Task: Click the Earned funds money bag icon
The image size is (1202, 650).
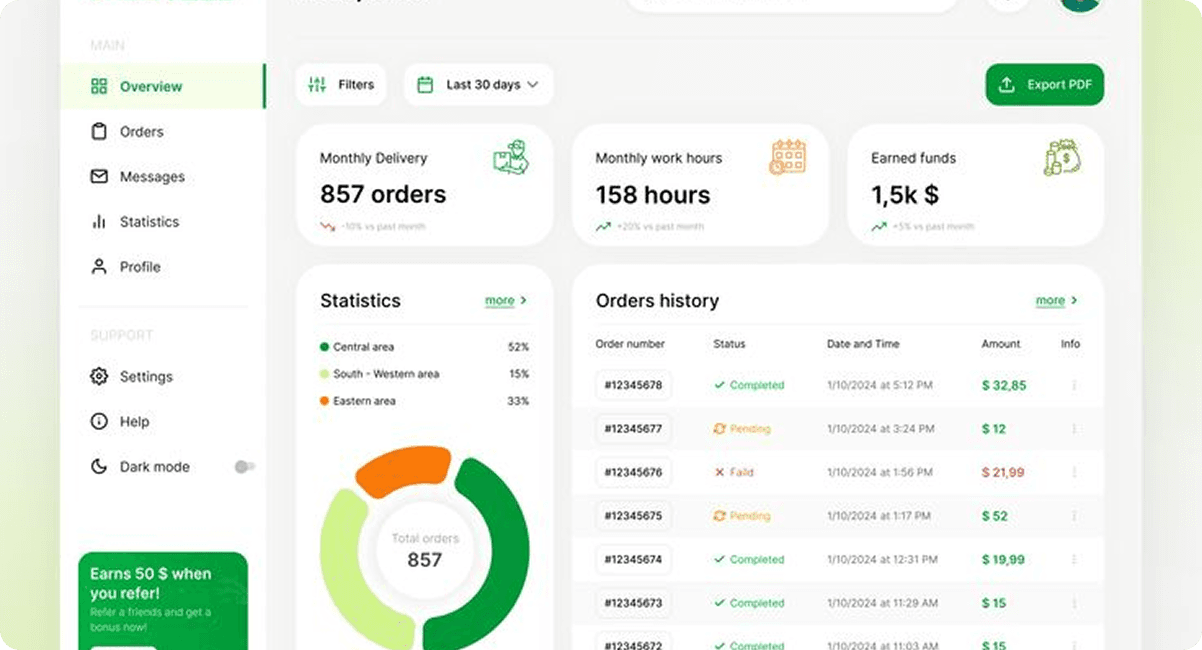Action: click(1062, 157)
